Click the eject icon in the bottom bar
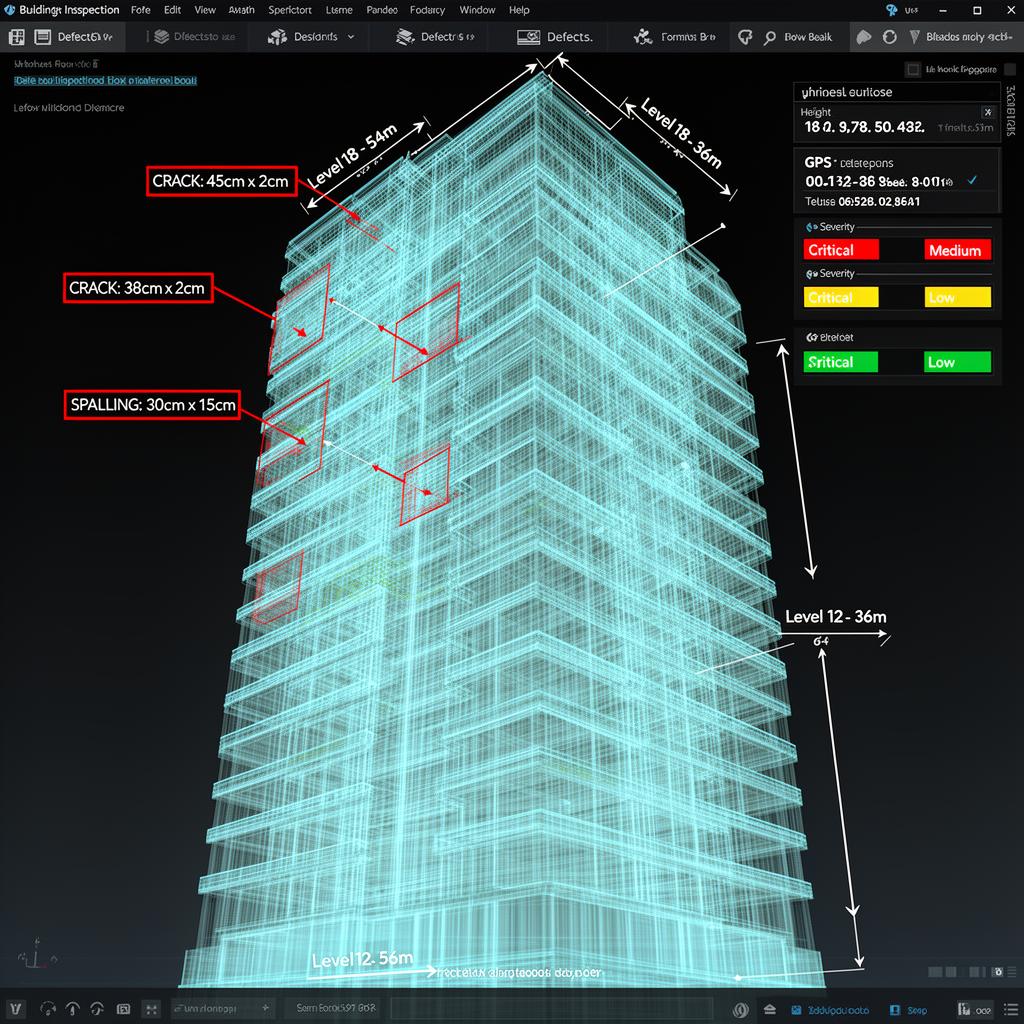This screenshot has width=1024, height=1024. coord(770,1010)
